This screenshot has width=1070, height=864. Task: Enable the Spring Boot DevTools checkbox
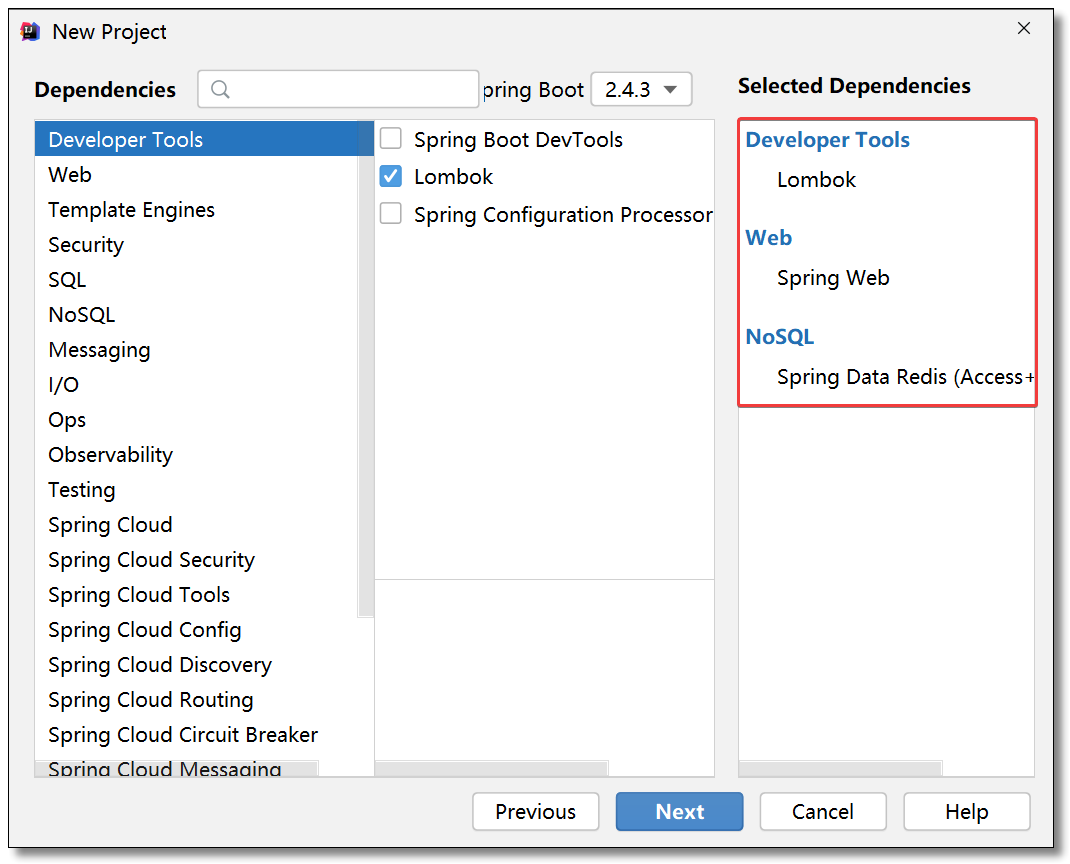click(x=391, y=139)
